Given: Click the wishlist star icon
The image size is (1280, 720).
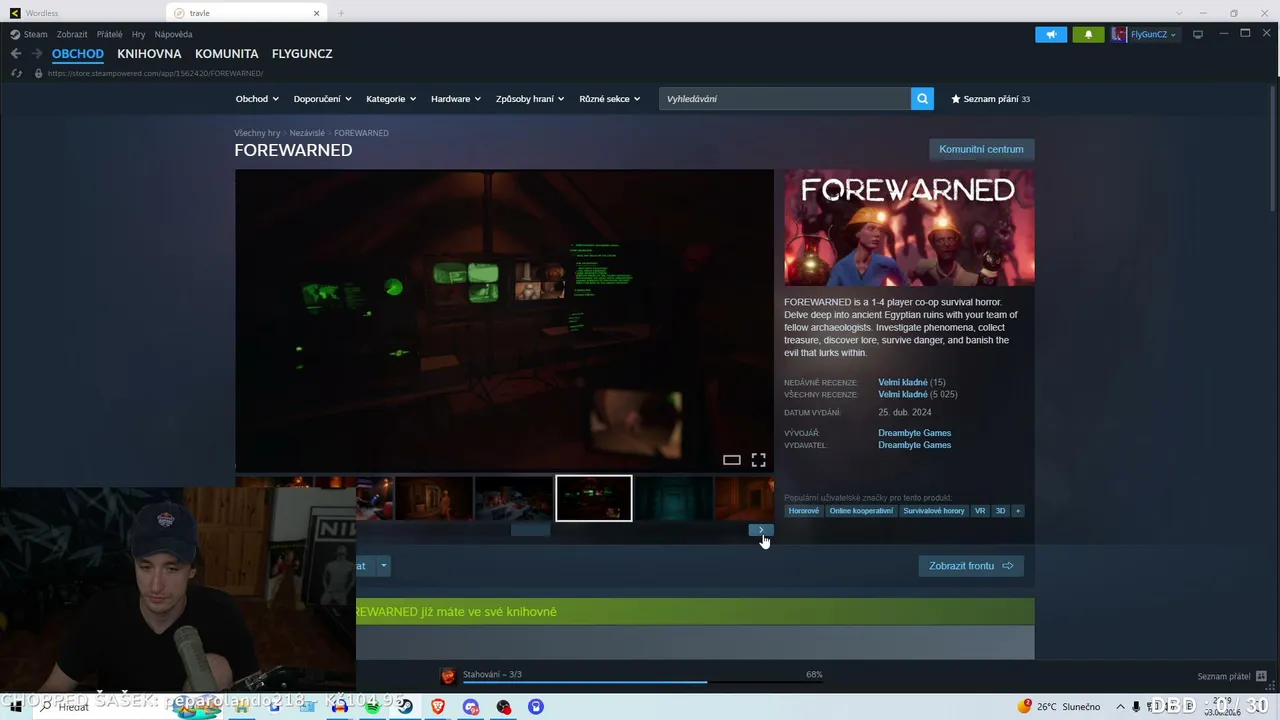Looking at the screenshot, I should (x=956, y=99).
